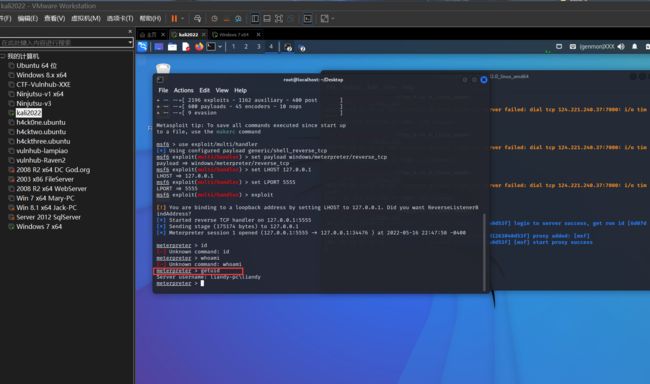Toggle the thumbnail bar view icon
Screen dimensions: 650x384
(x=267, y=19)
